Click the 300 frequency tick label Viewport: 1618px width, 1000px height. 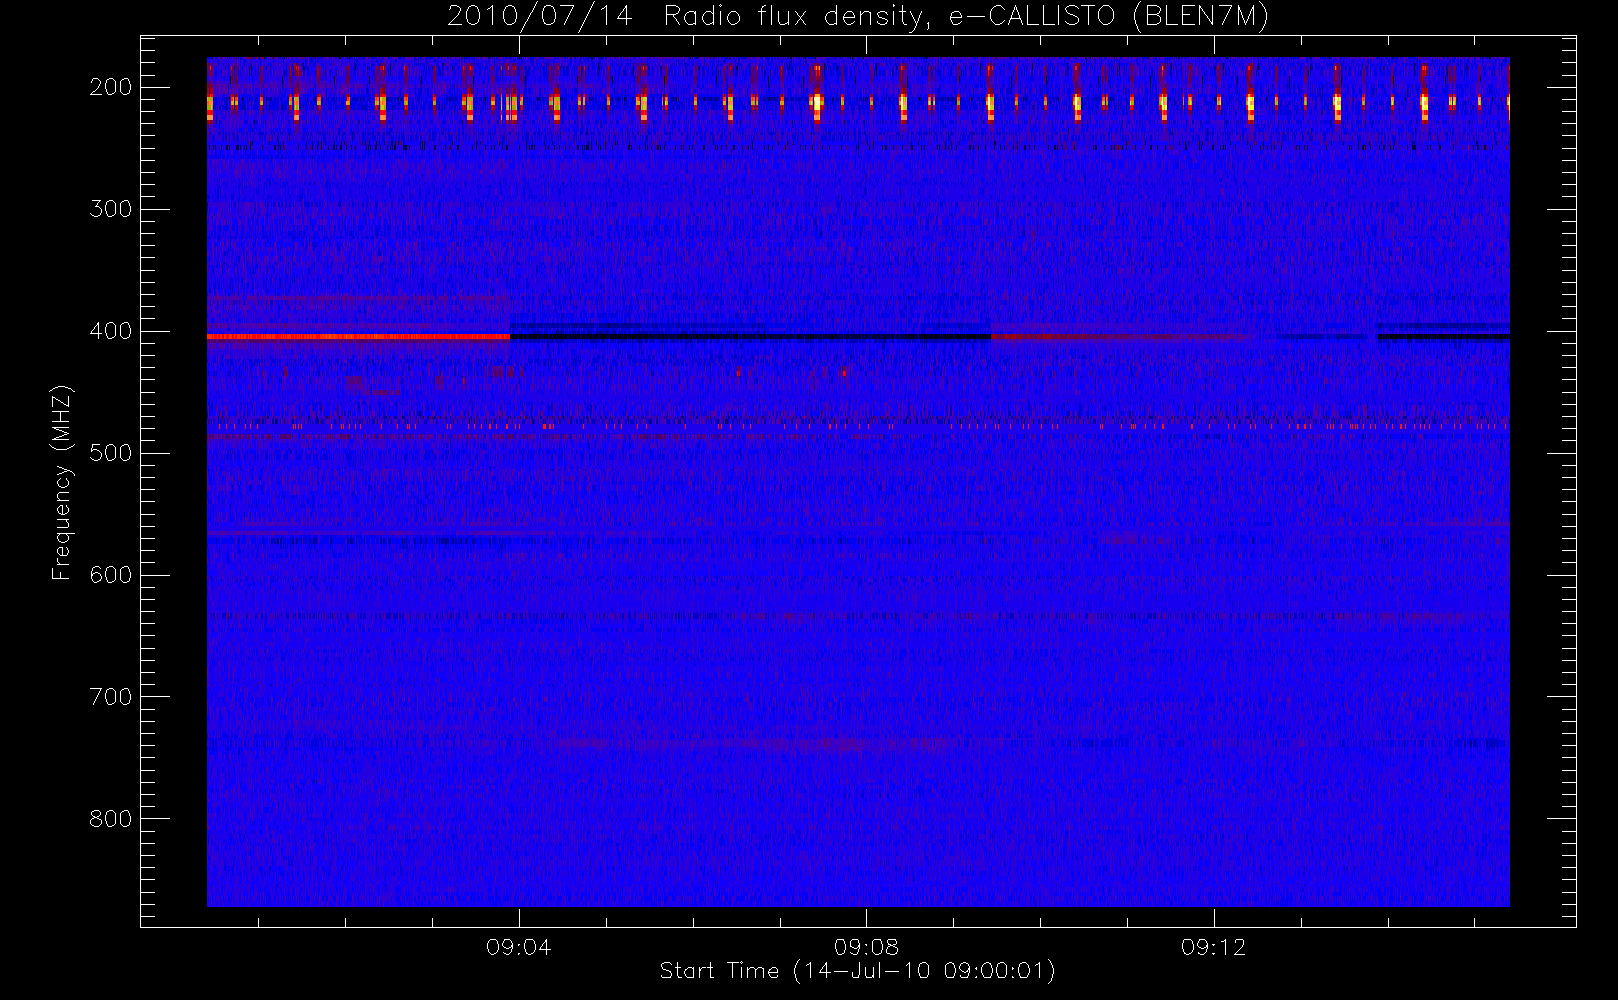pyautogui.click(x=111, y=209)
